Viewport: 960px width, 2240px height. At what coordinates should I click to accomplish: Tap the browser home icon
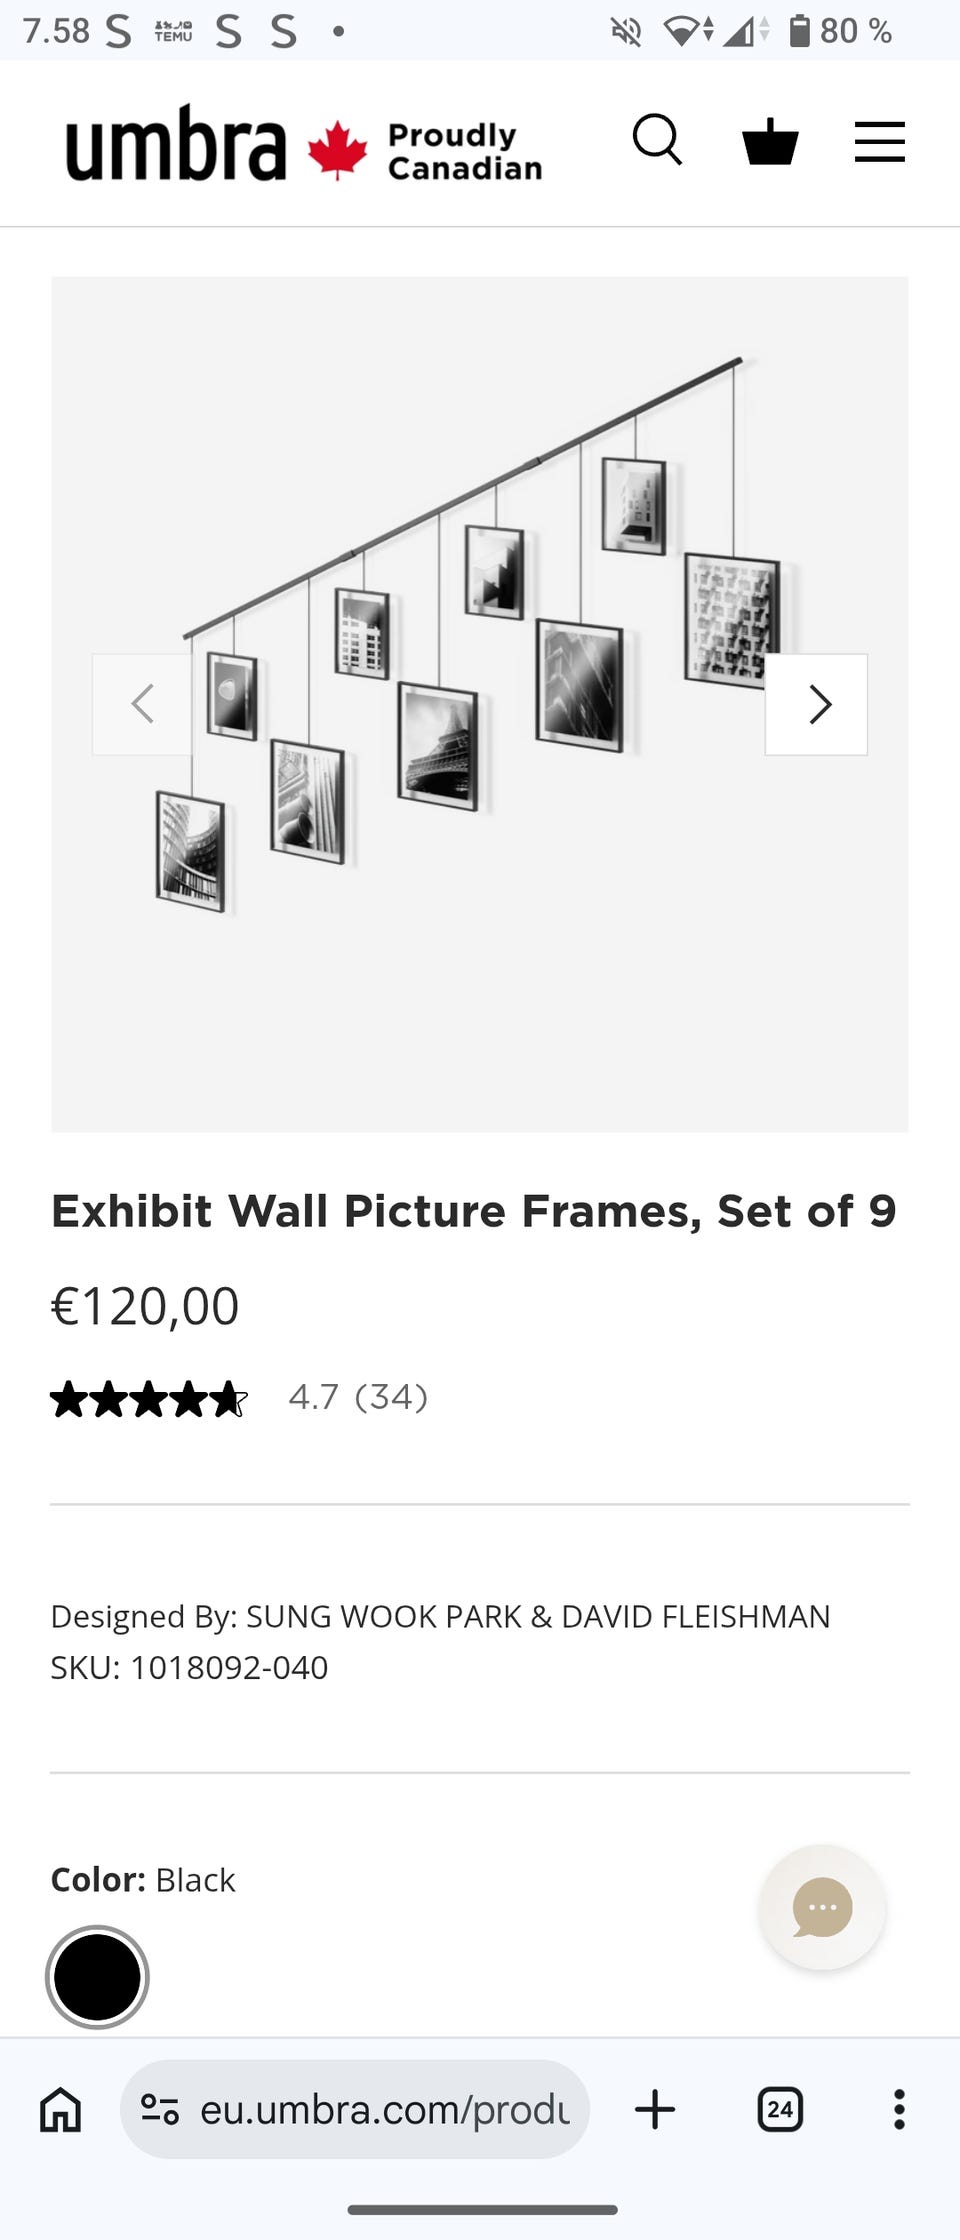(60, 2110)
